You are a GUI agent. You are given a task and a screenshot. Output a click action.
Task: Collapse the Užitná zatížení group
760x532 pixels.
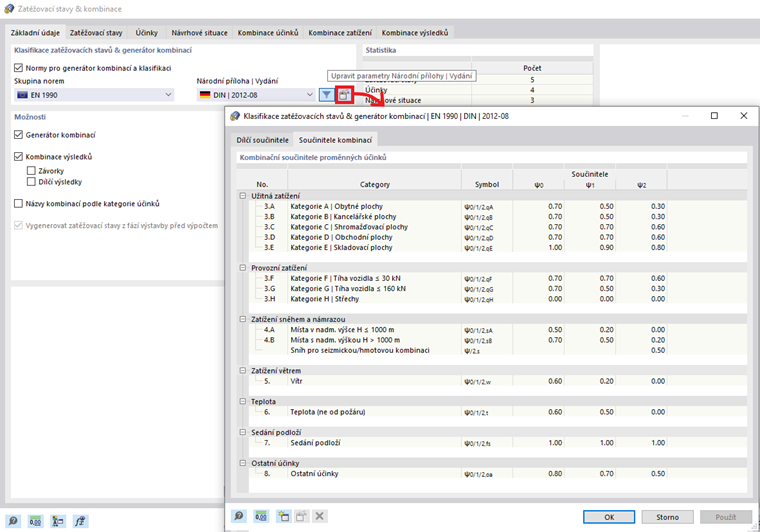(x=243, y=196)
